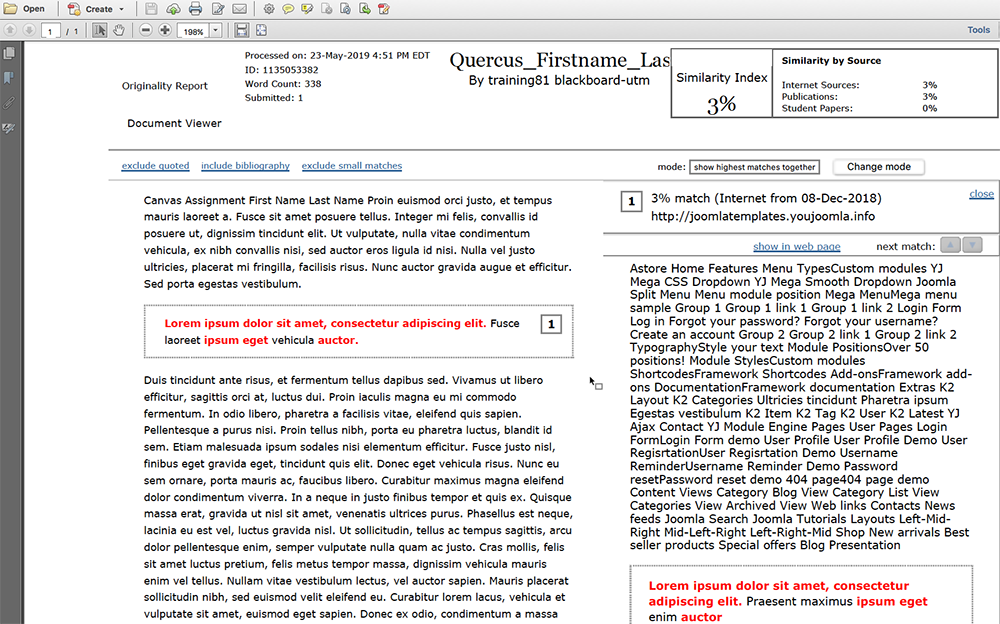This screenshot has width=1000, height=624.
Task: Click the 'ID: 1135053382' text
Action: point(281,70)
